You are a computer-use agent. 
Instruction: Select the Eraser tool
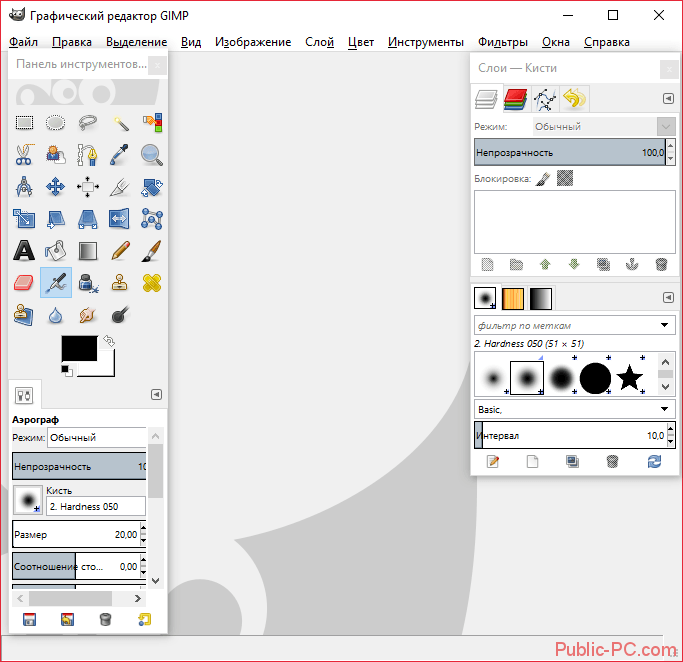pos(24,283)
